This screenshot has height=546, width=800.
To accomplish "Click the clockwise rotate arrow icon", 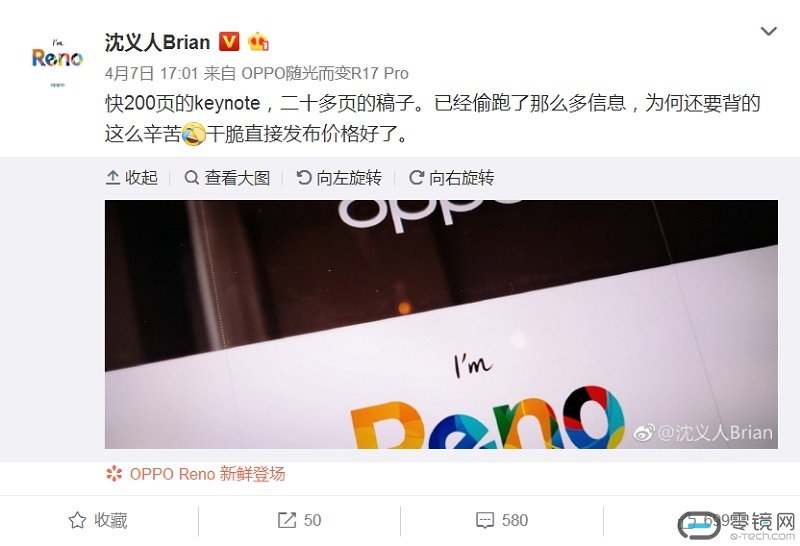I will tap(416, 178).
